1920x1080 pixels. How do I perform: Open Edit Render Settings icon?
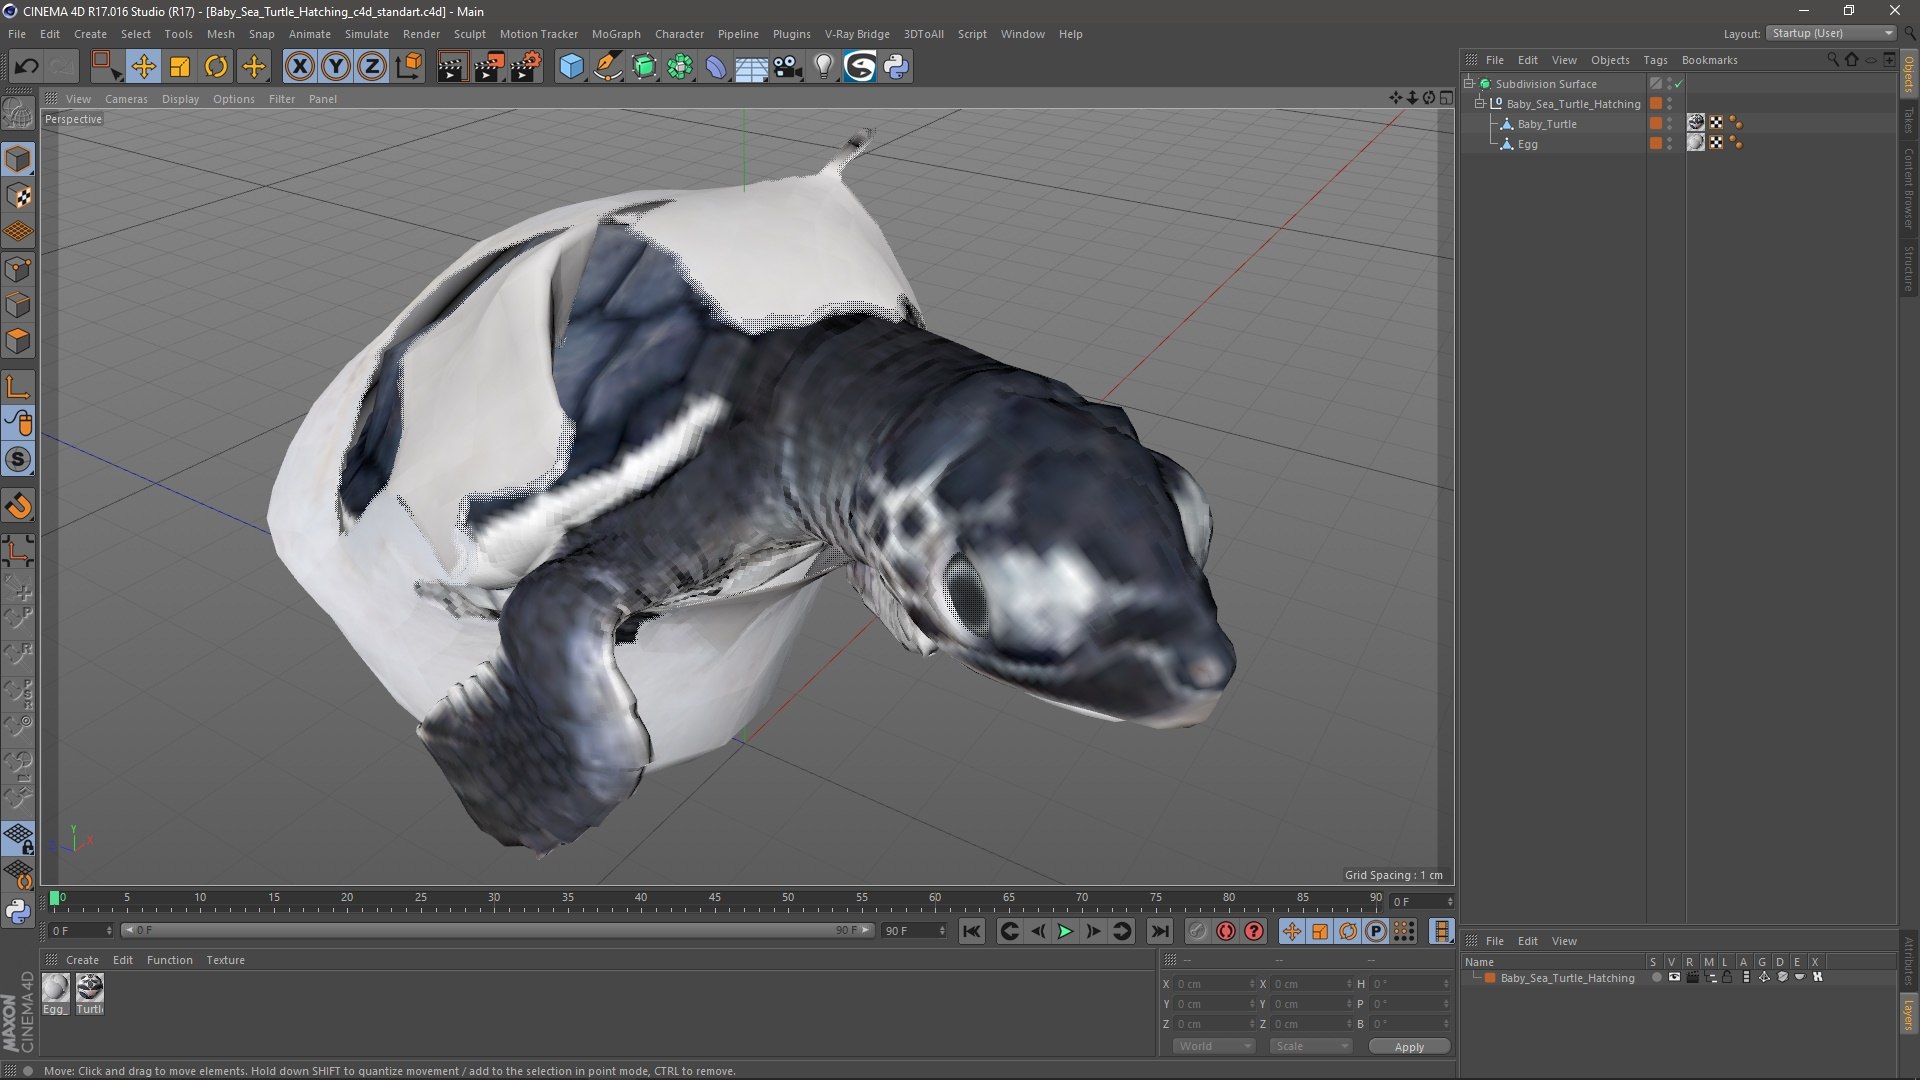[x=526, y=67]
